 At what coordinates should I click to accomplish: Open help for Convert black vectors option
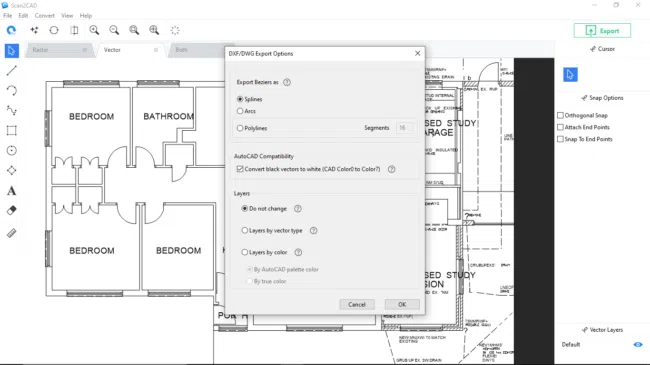(391, 169)
